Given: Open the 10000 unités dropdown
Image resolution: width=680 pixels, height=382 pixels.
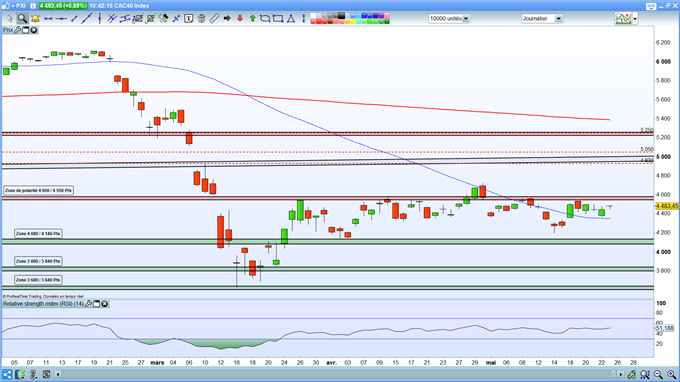Looking at the screenshot, I should click(x=449, y=19).
